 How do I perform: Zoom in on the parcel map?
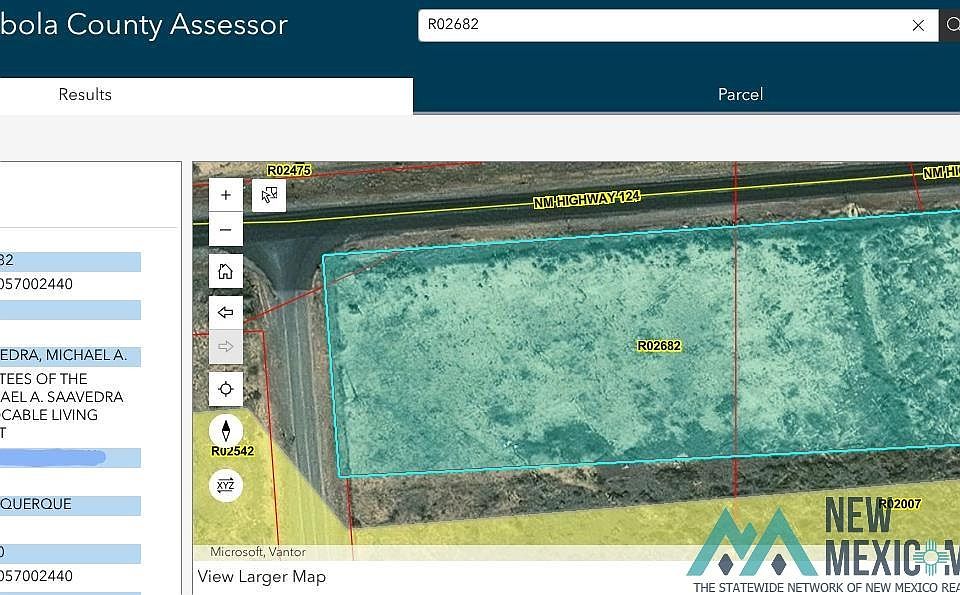[x=226, y=195]
